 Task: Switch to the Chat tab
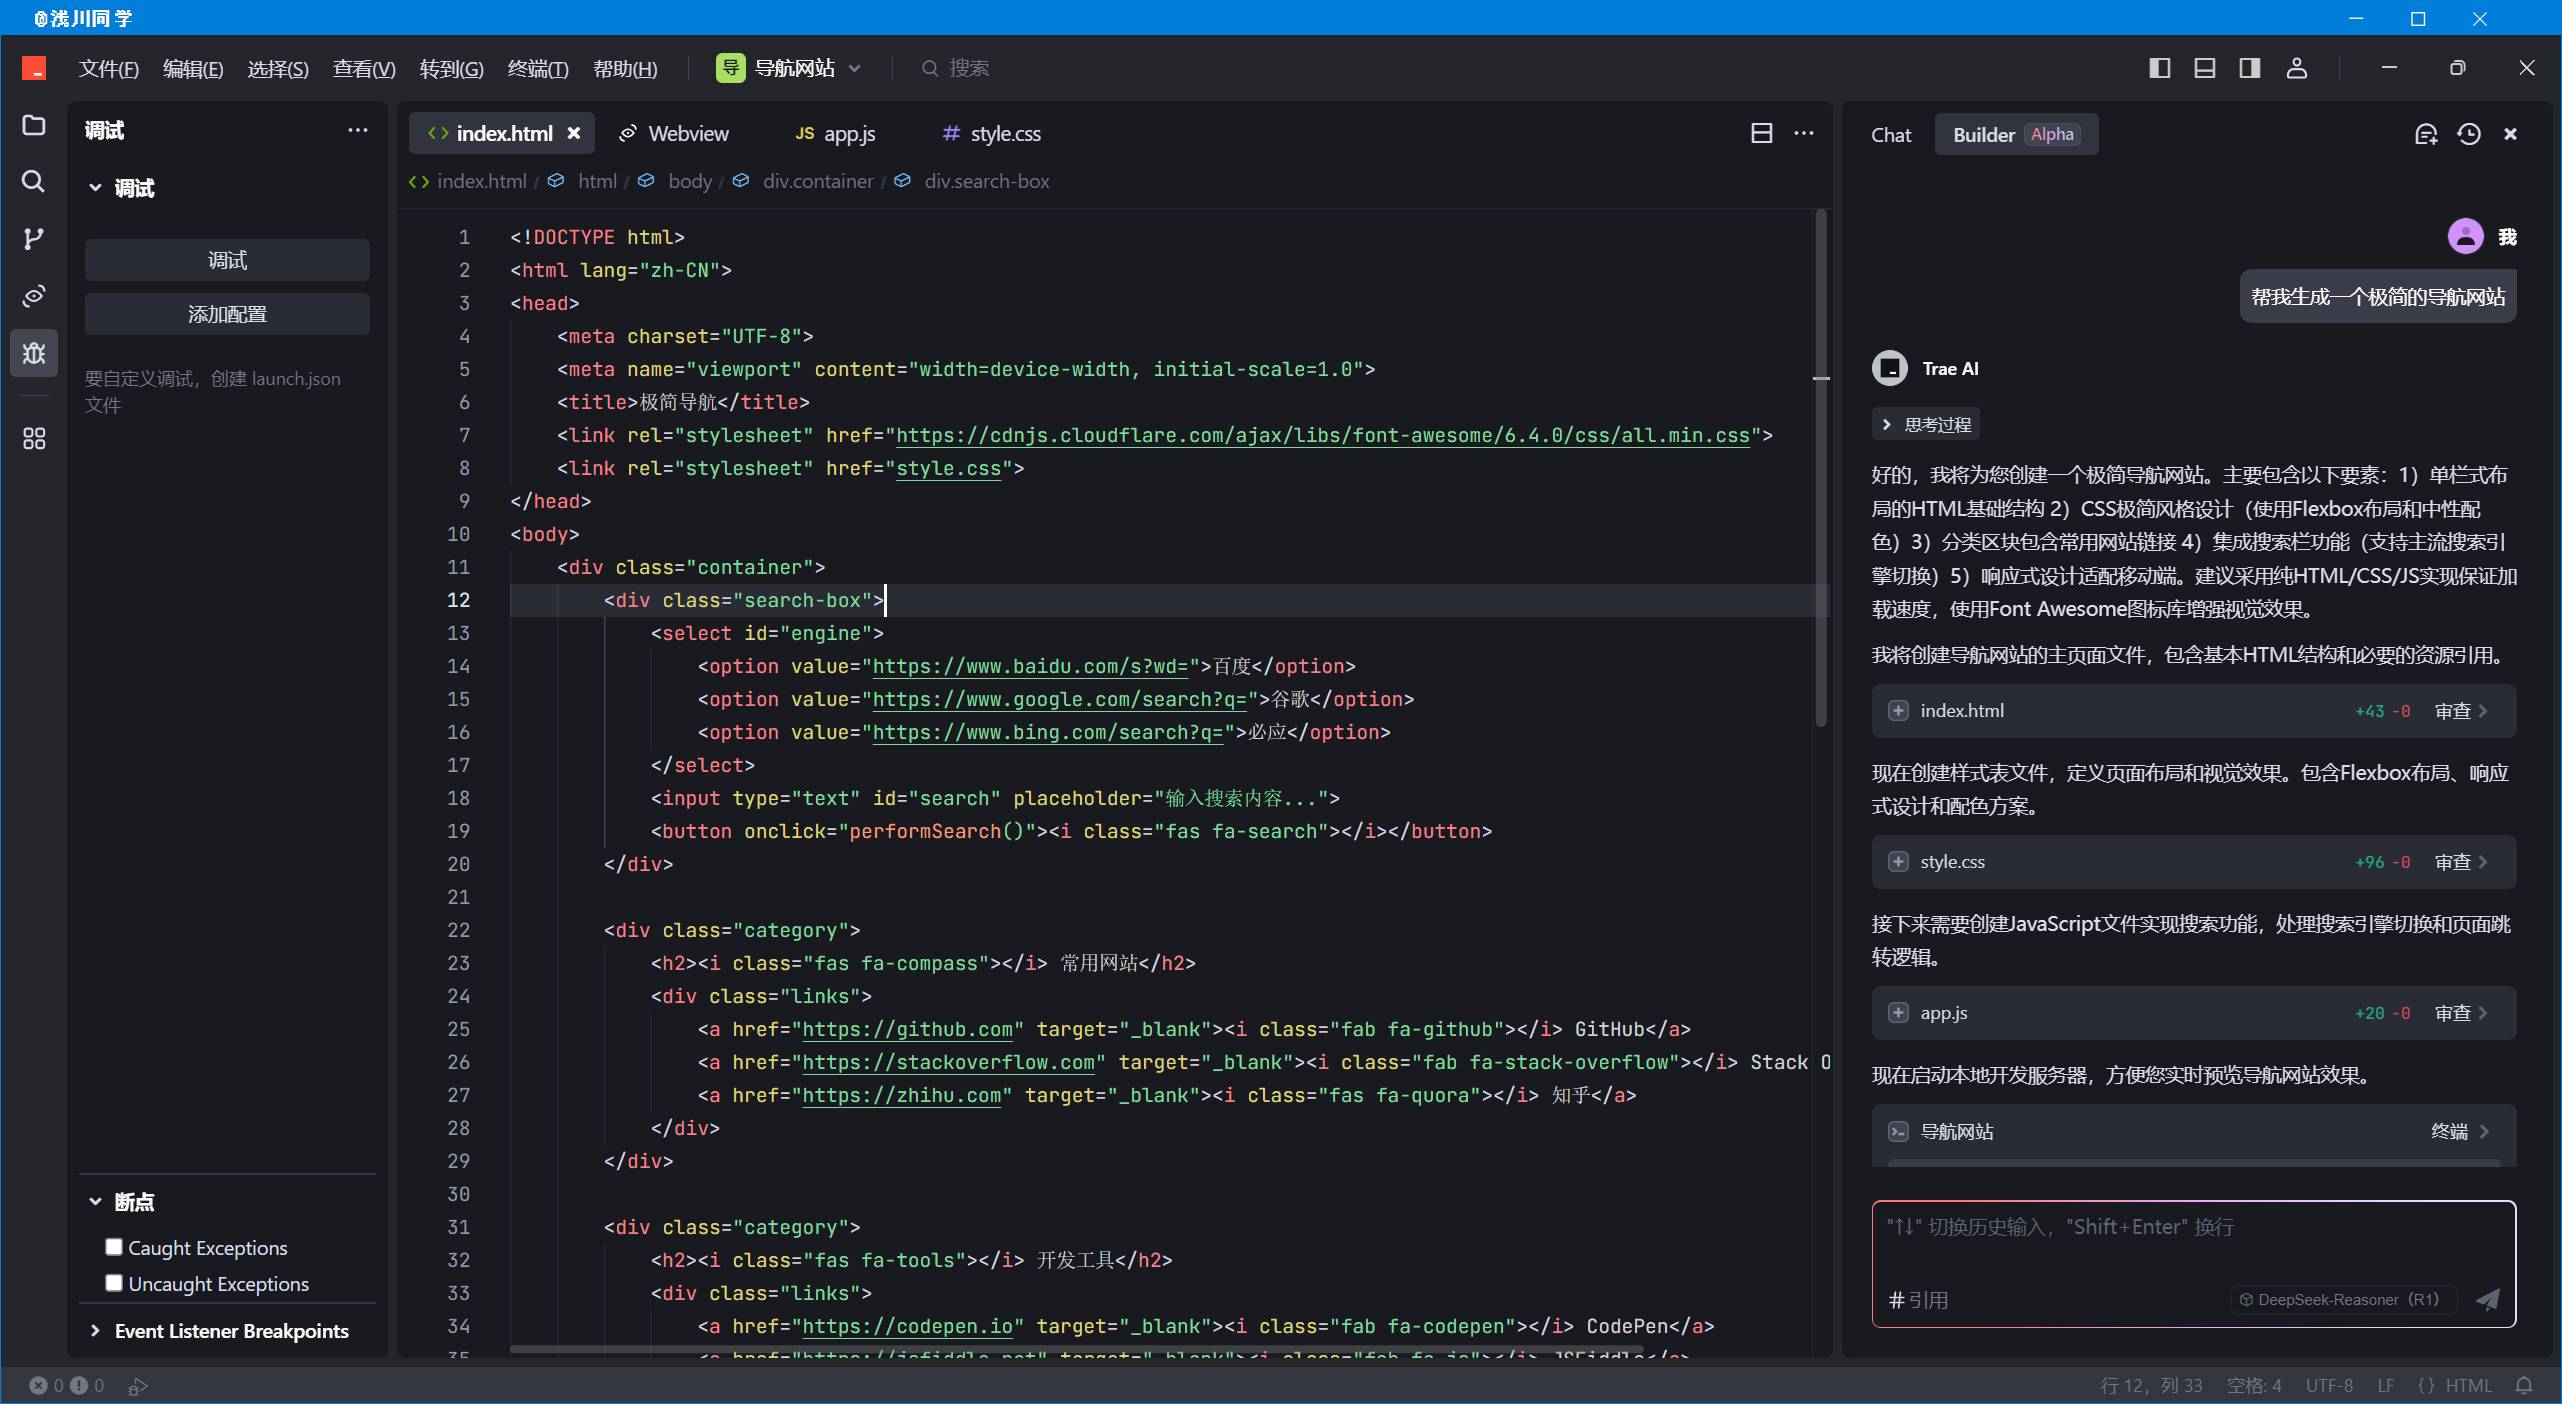click(x=1891, y=134)
